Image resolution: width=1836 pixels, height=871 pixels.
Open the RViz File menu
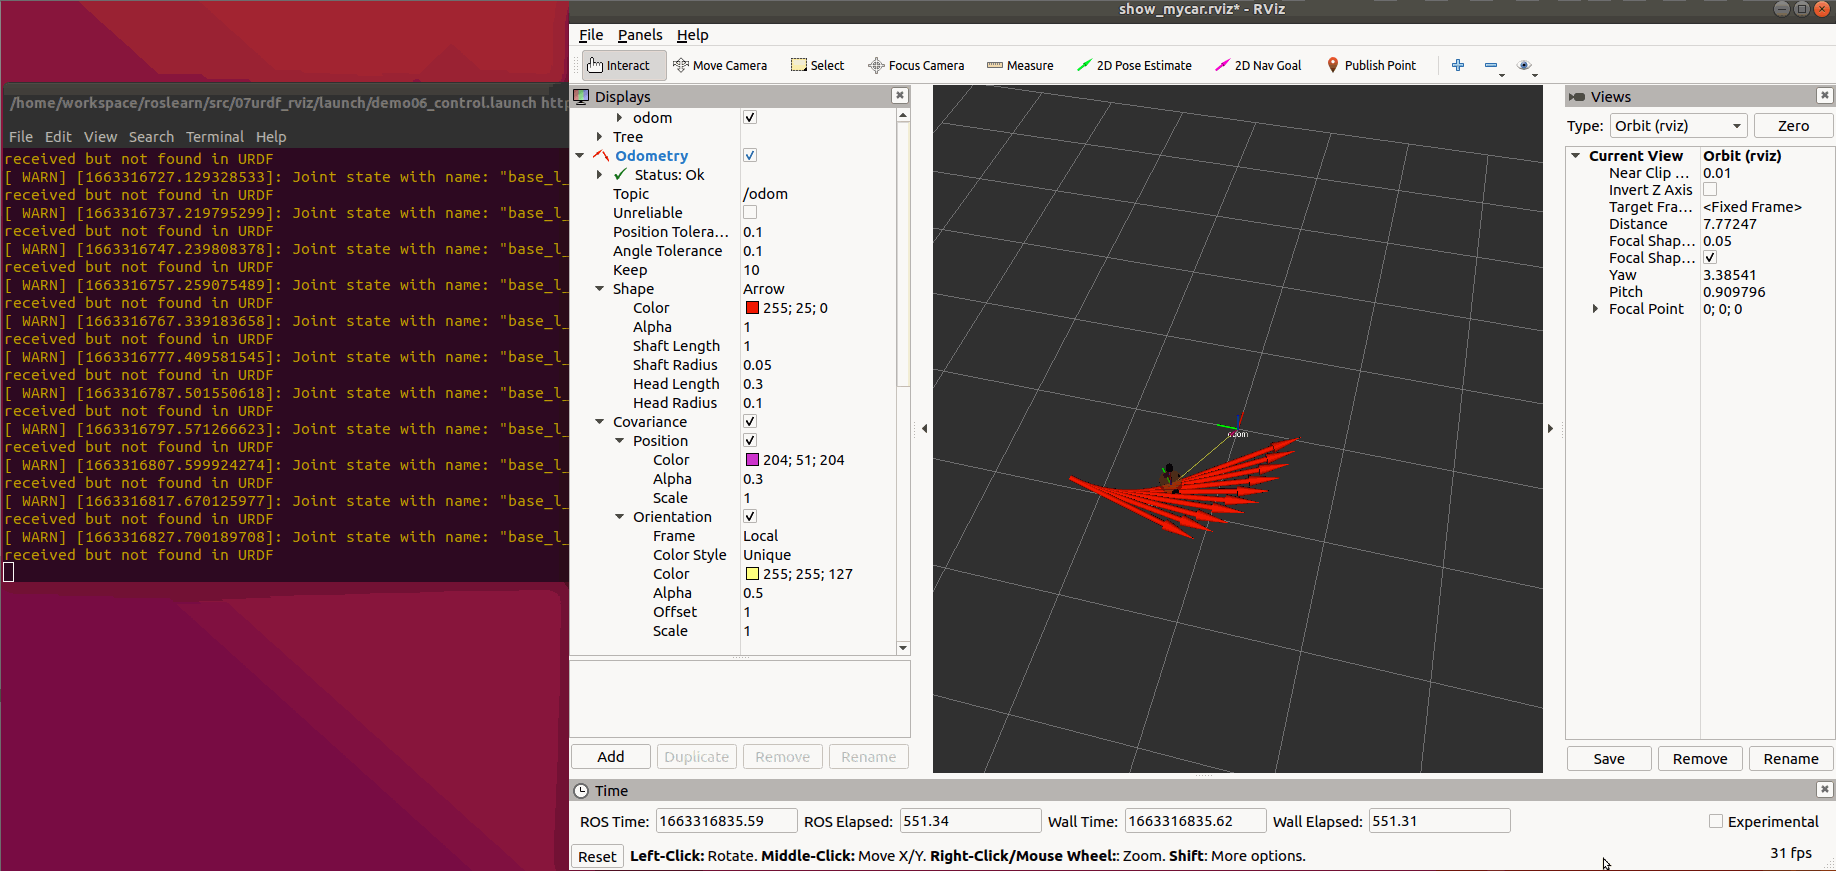pos(591,35)
